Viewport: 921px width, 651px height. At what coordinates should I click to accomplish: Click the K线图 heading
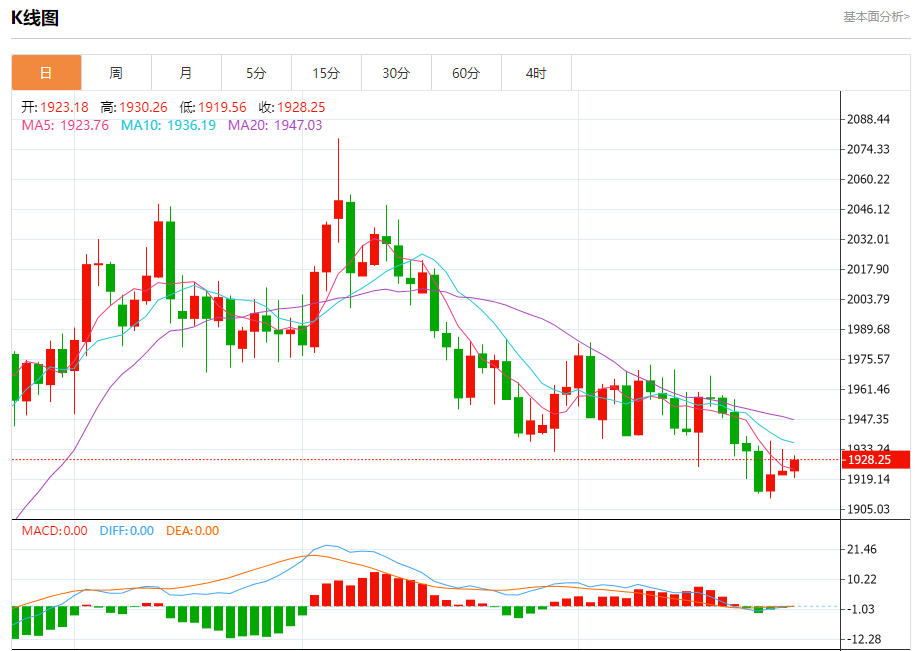coord(35,18)
